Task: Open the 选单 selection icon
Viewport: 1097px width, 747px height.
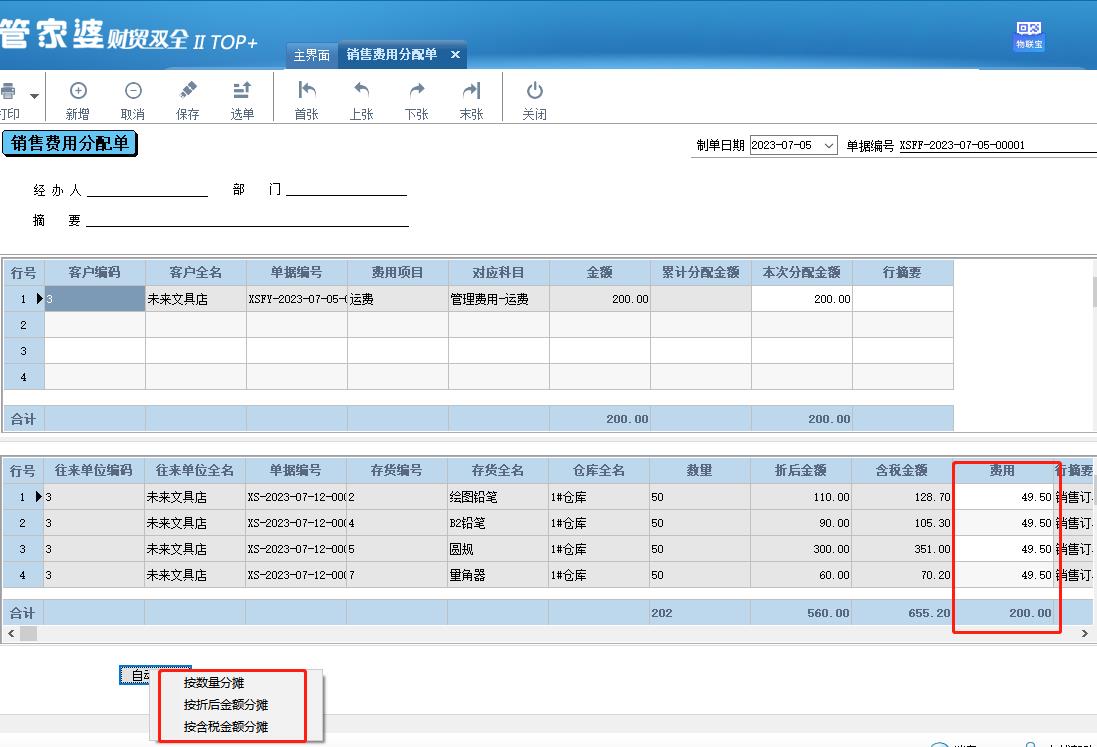Action: pyautogui.click(x=242, y=91)
